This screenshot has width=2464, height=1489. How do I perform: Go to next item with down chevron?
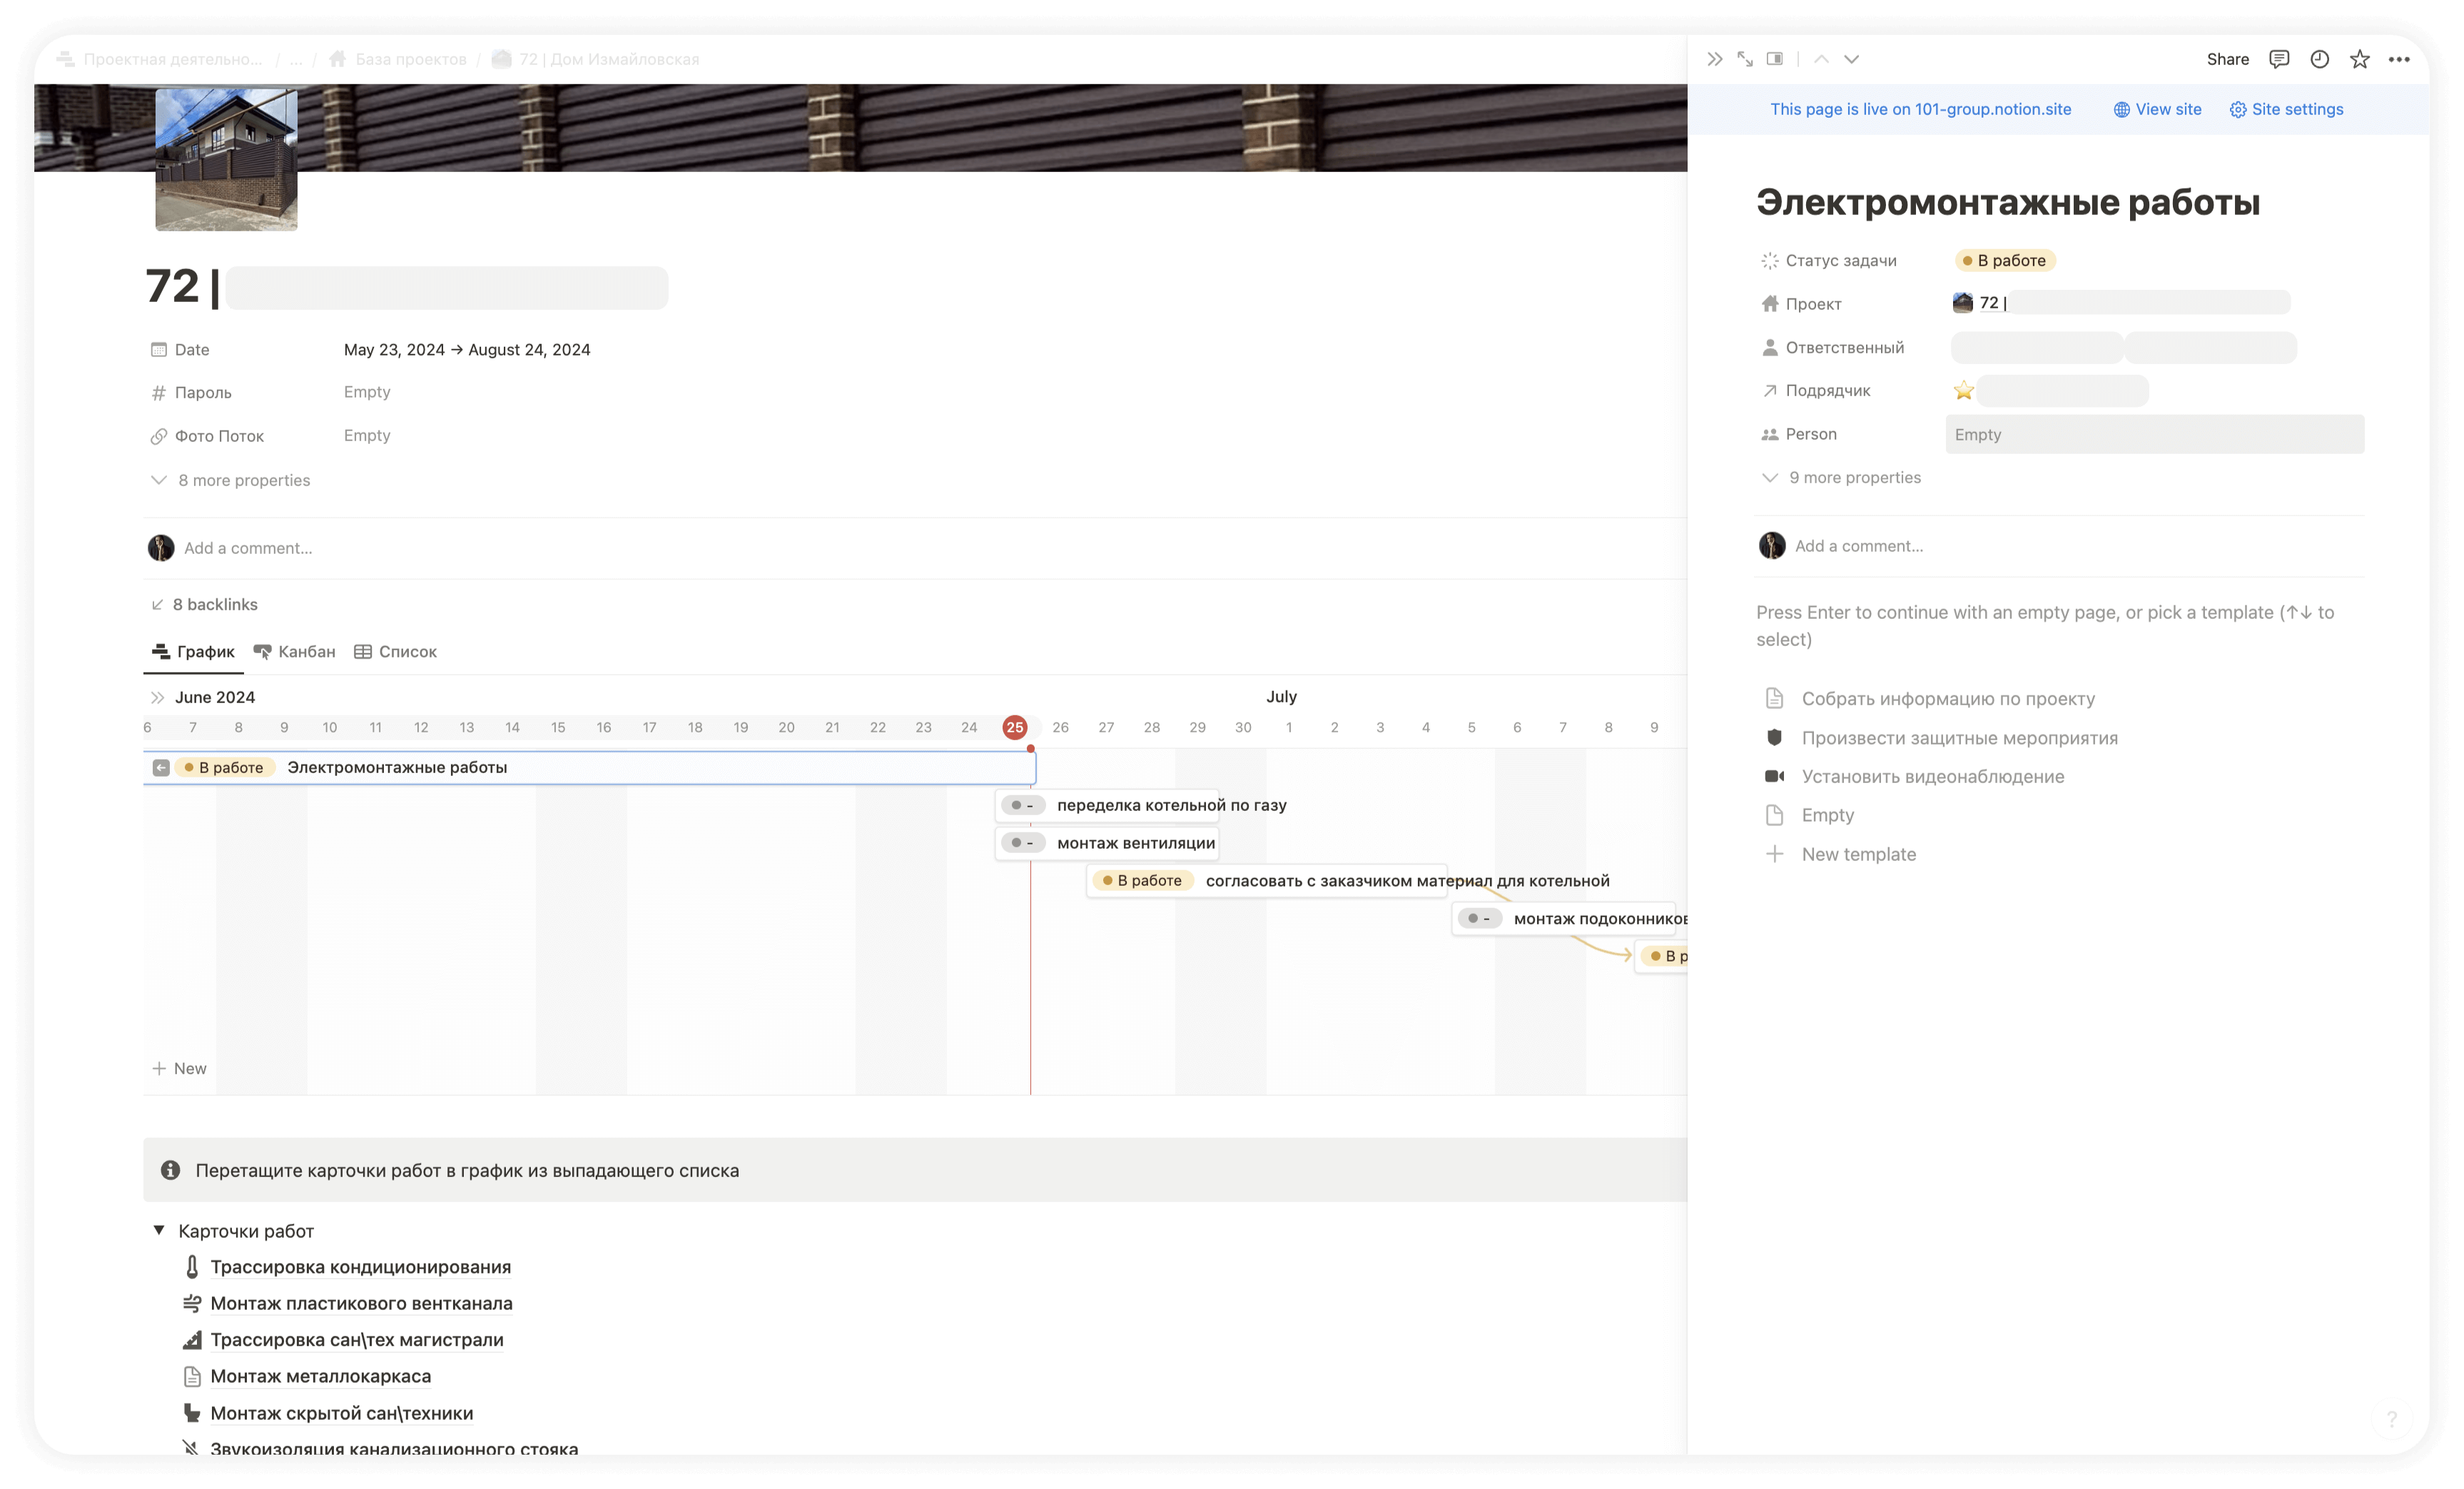coord(1852,59)
